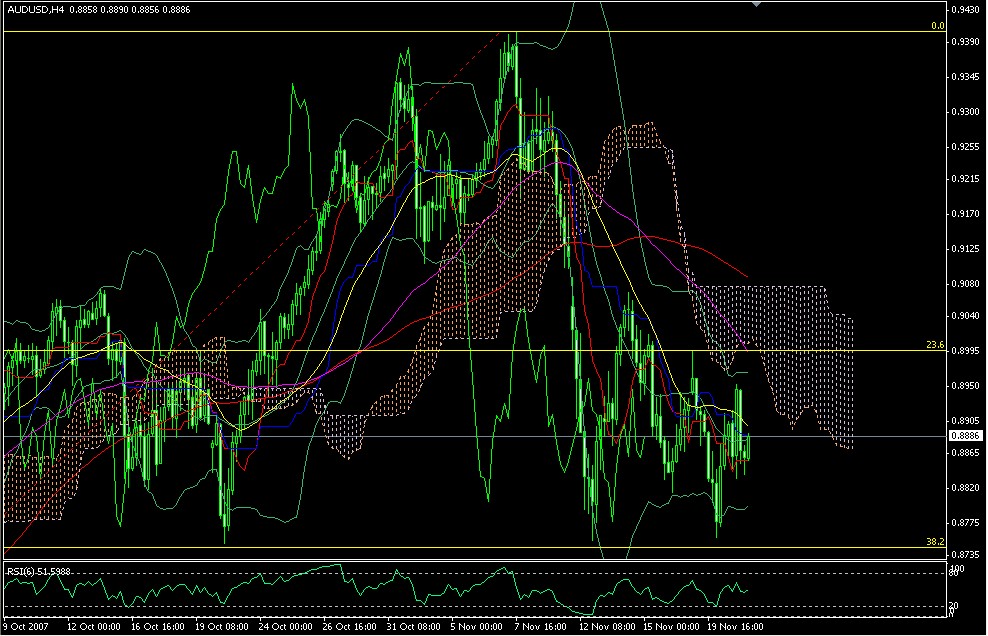The height and width of the screenshot is (636, 988).
Task: Click the 0.9125 price axis label
Action: coord(965,249)
